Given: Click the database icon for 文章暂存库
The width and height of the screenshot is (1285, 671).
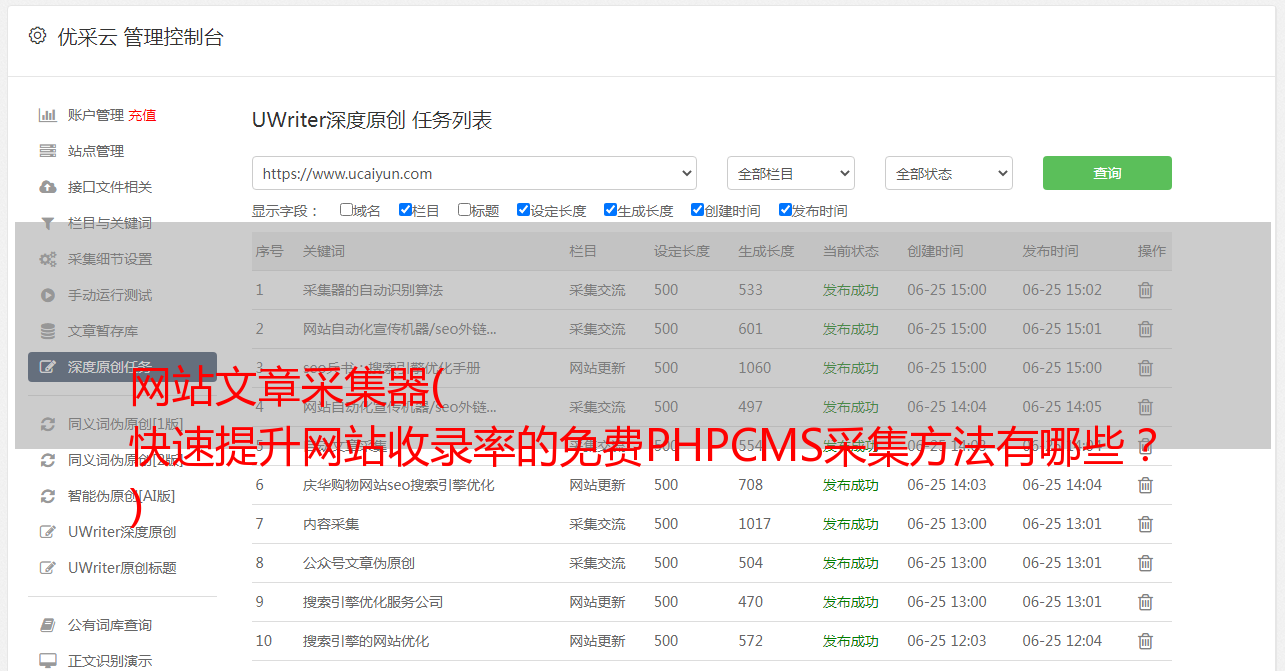Looking at the screenshot, I should click(47, 331).
